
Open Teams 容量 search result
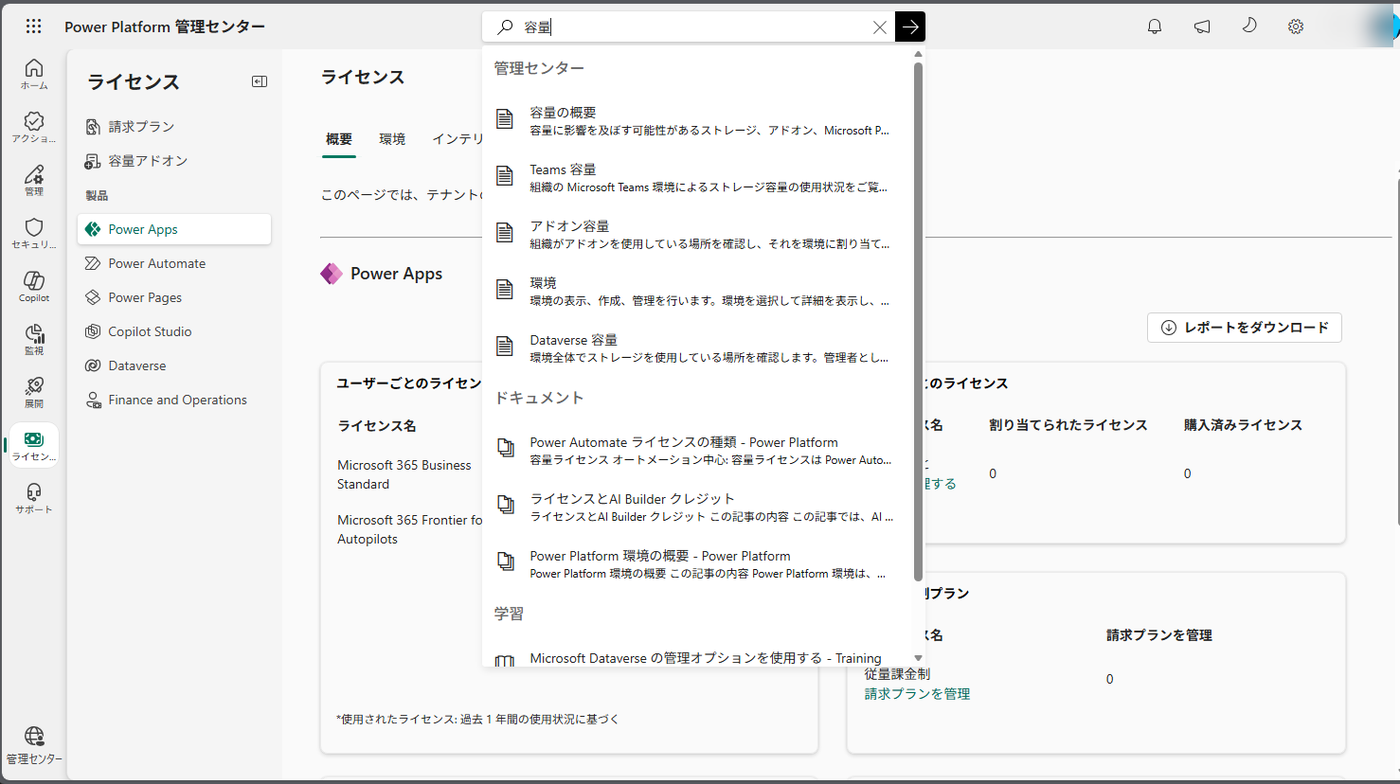(x=699, y=177)
